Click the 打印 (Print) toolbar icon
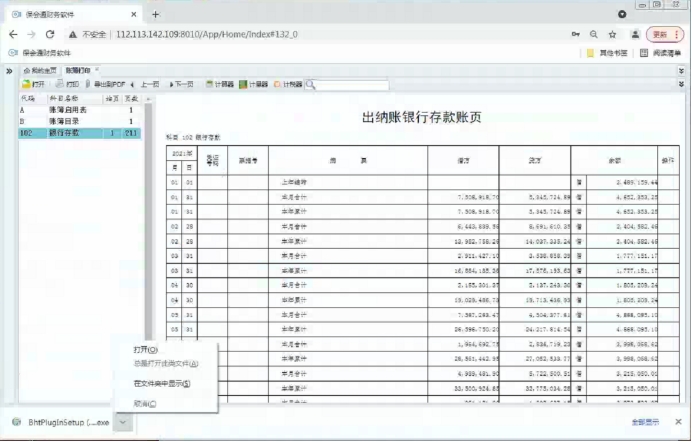The image size is (692, 442). [68, 85]
